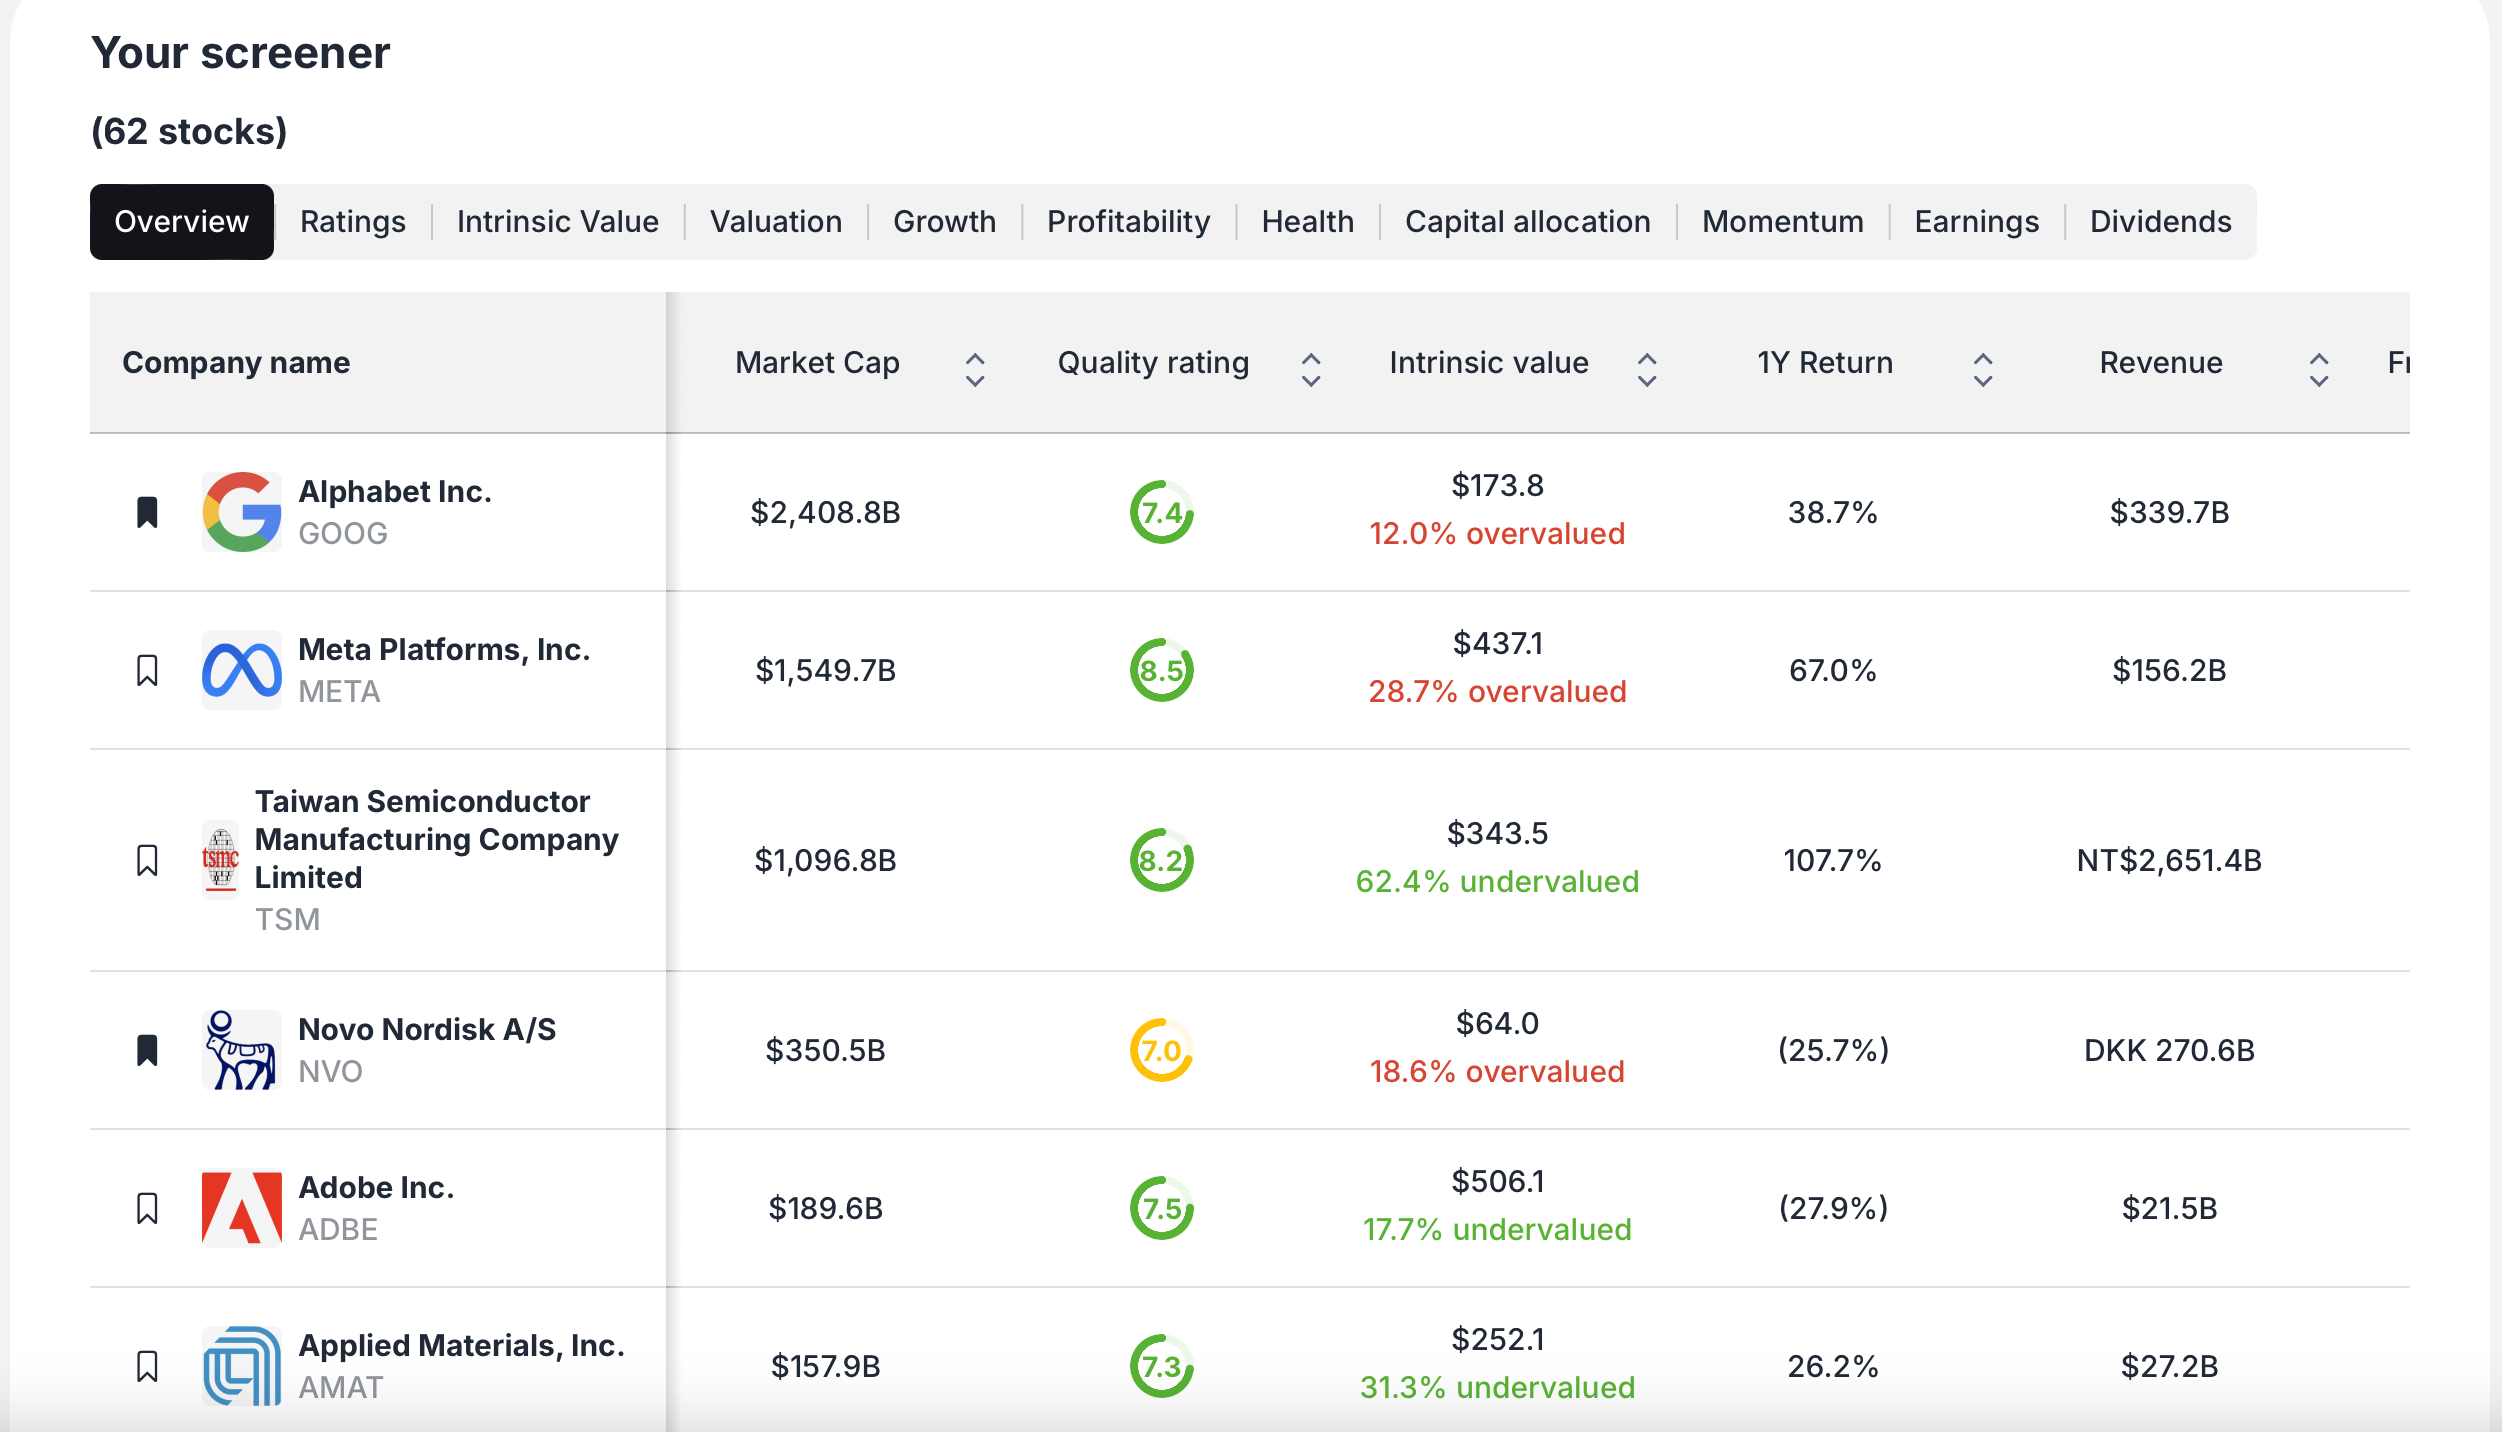Screen dimensions: 2502x1432
Task: Open the Meta Platforms company page
Action: (445, 649)
